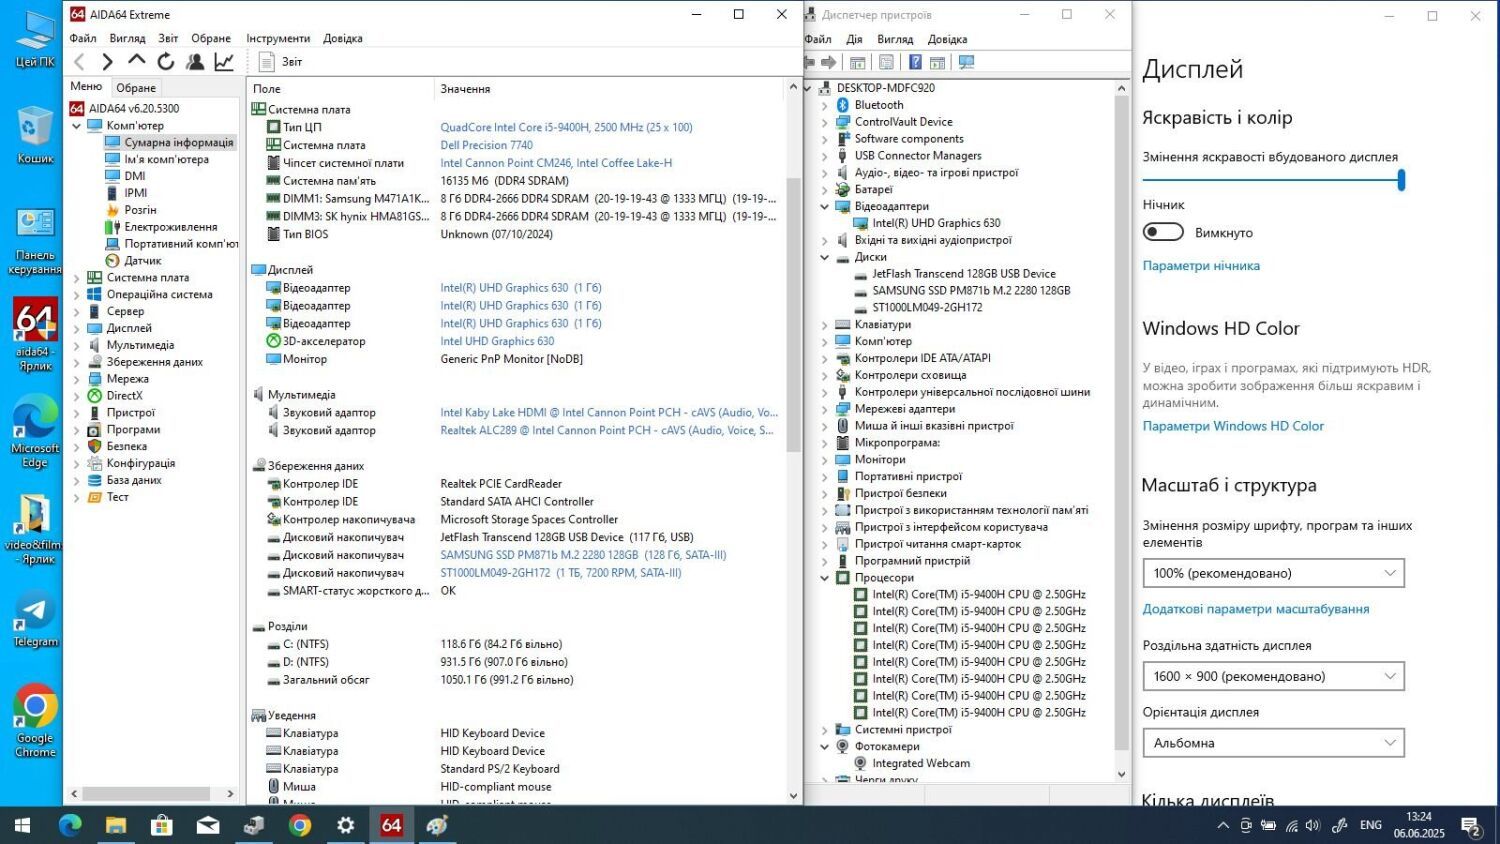Open the Інструменти menu in AIDA64
The width and height of the screenshot is (1500, 844).
[278, 38]
